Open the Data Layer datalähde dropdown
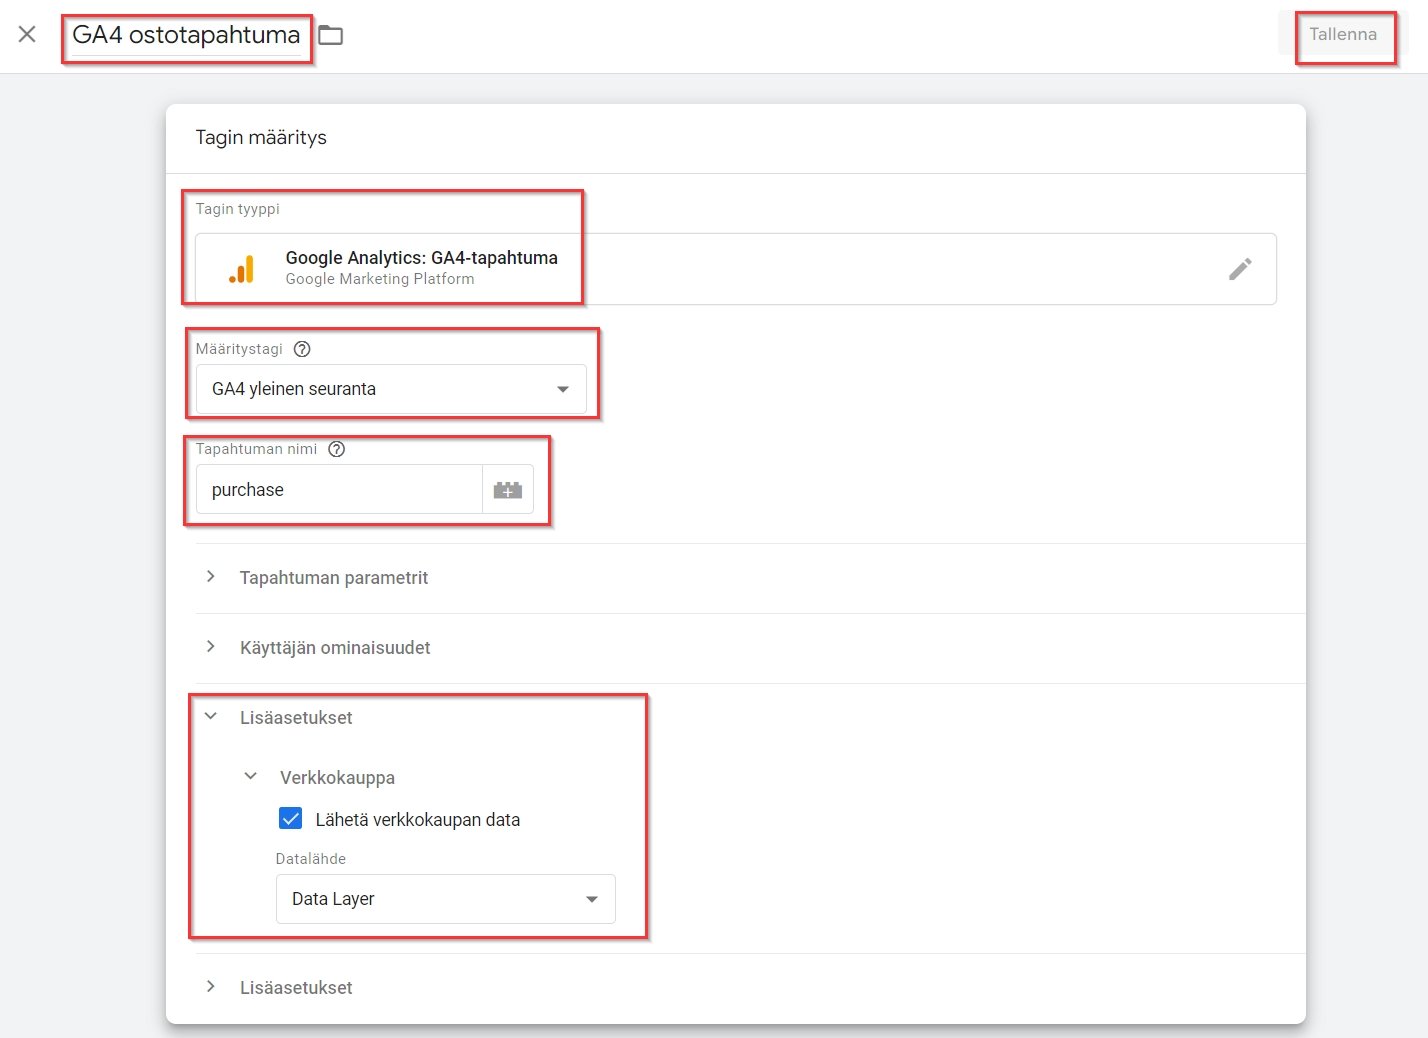The image size is (1428, 1038). pyautogui.click(x=446, y=899)
